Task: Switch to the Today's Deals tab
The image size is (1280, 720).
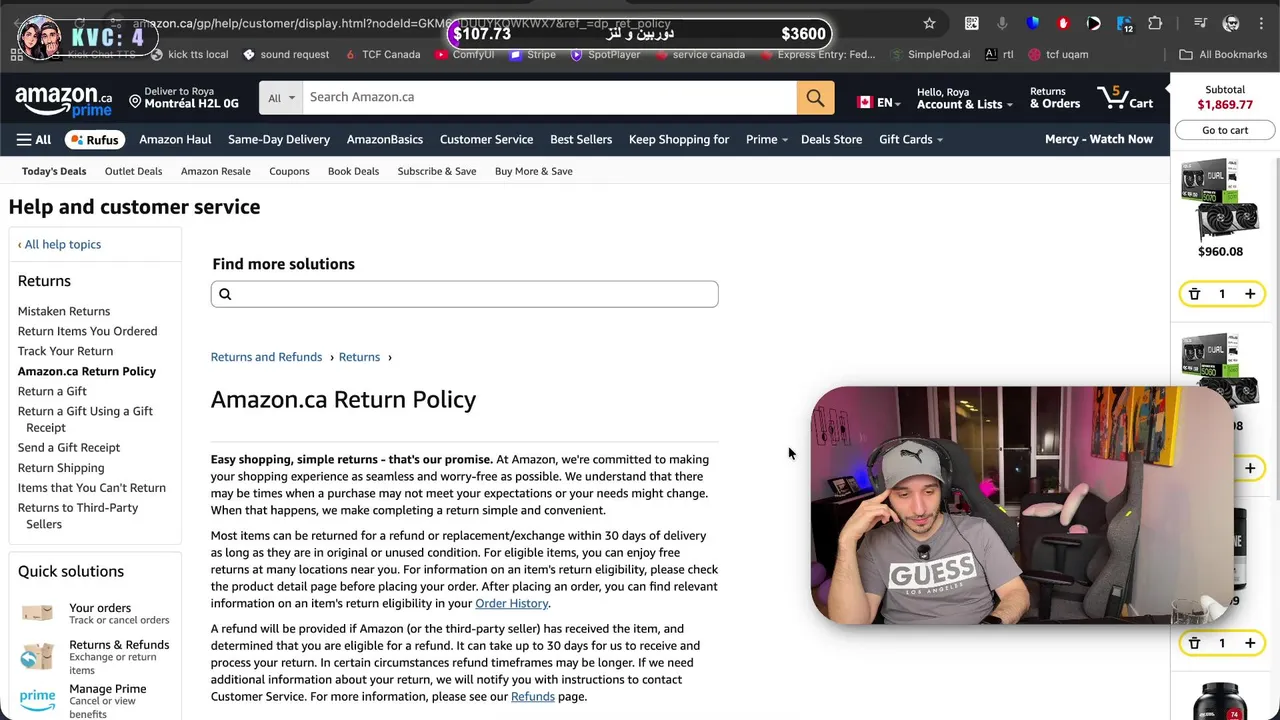Action: pyautogui.click(x=54, y=171)
